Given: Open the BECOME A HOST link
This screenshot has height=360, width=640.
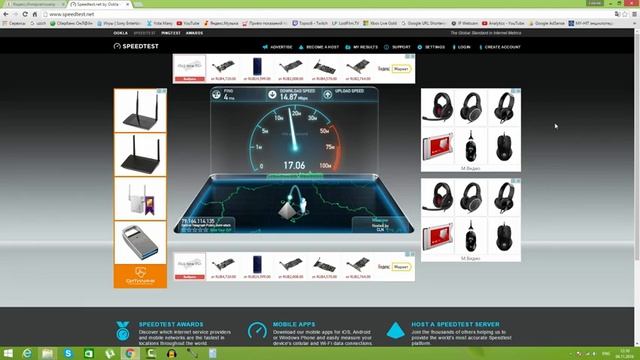Looking at the screenshot, I should click(319, 47).
